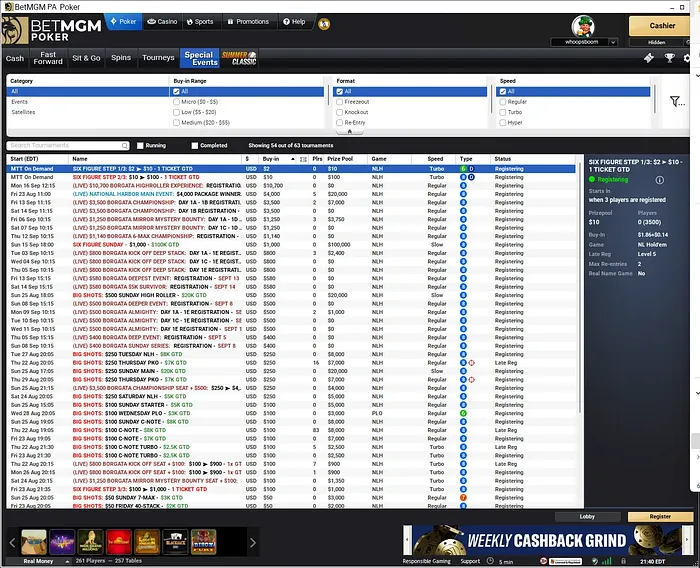Collapse the filter panel with the up arrow
Viewport: 700px width, 568px height.
350,132
